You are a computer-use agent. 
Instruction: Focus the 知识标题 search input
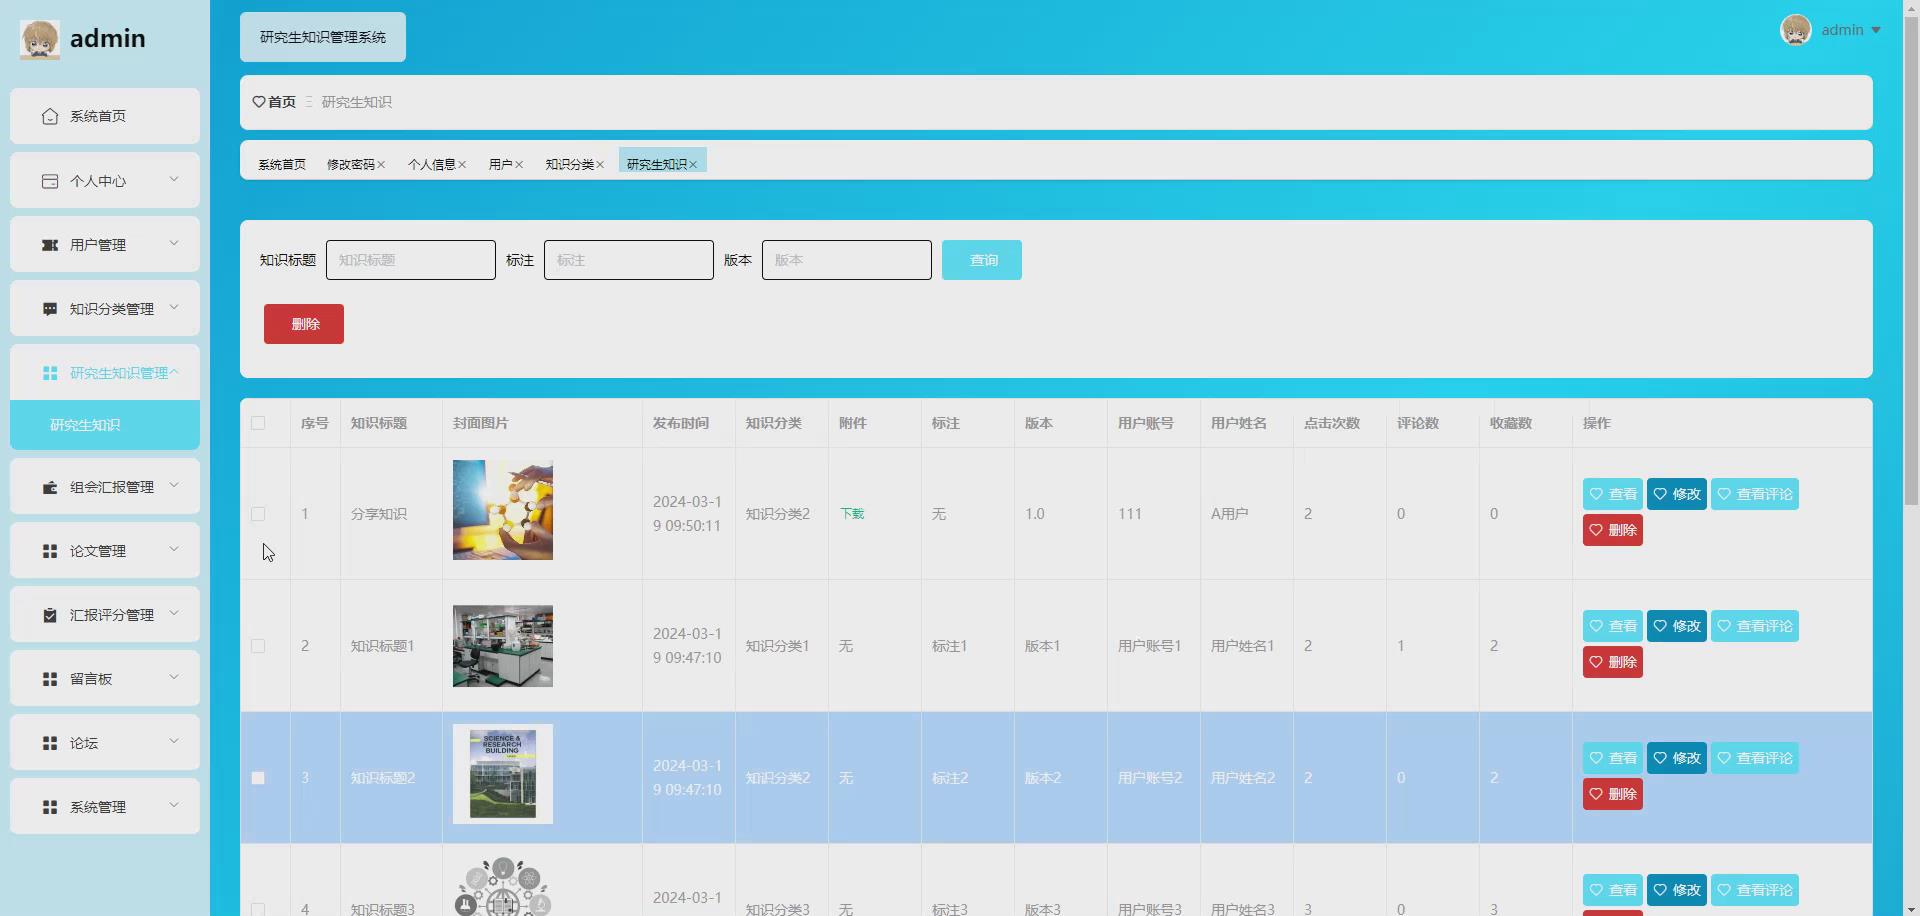(411, 260)
